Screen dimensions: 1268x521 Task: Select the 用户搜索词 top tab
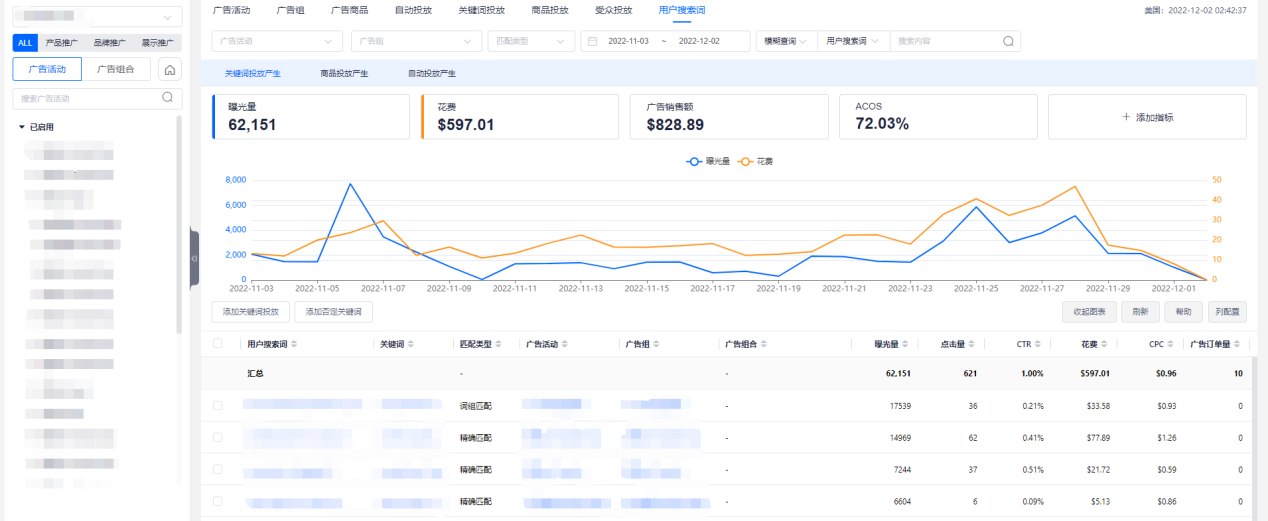[682, 9]
